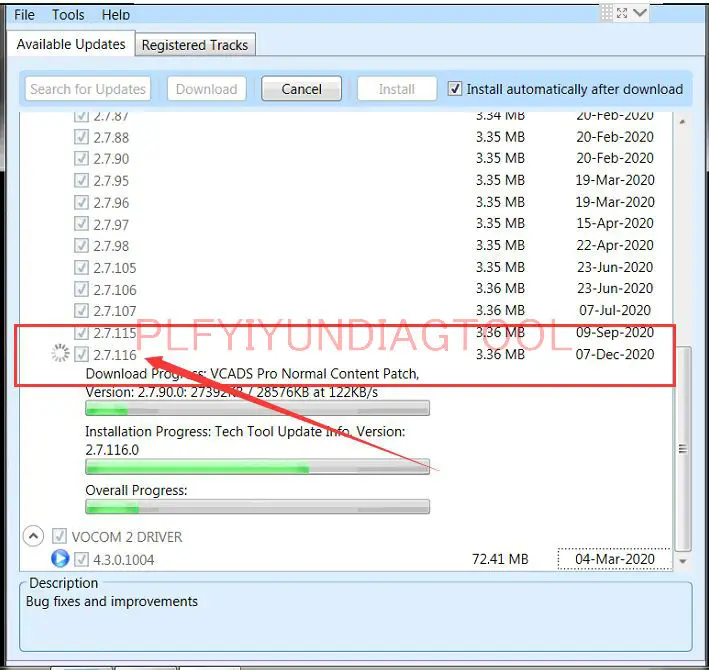Click the Download button
Screen dimensions: 709x670
point(207,89)
